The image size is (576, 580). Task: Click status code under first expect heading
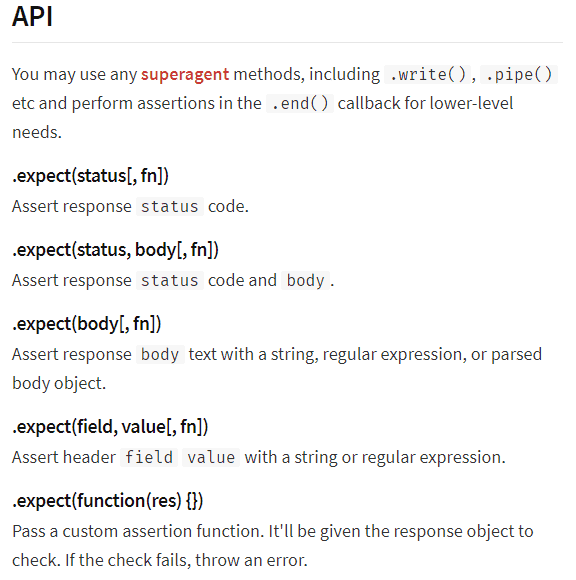click(x=170, y=206)
